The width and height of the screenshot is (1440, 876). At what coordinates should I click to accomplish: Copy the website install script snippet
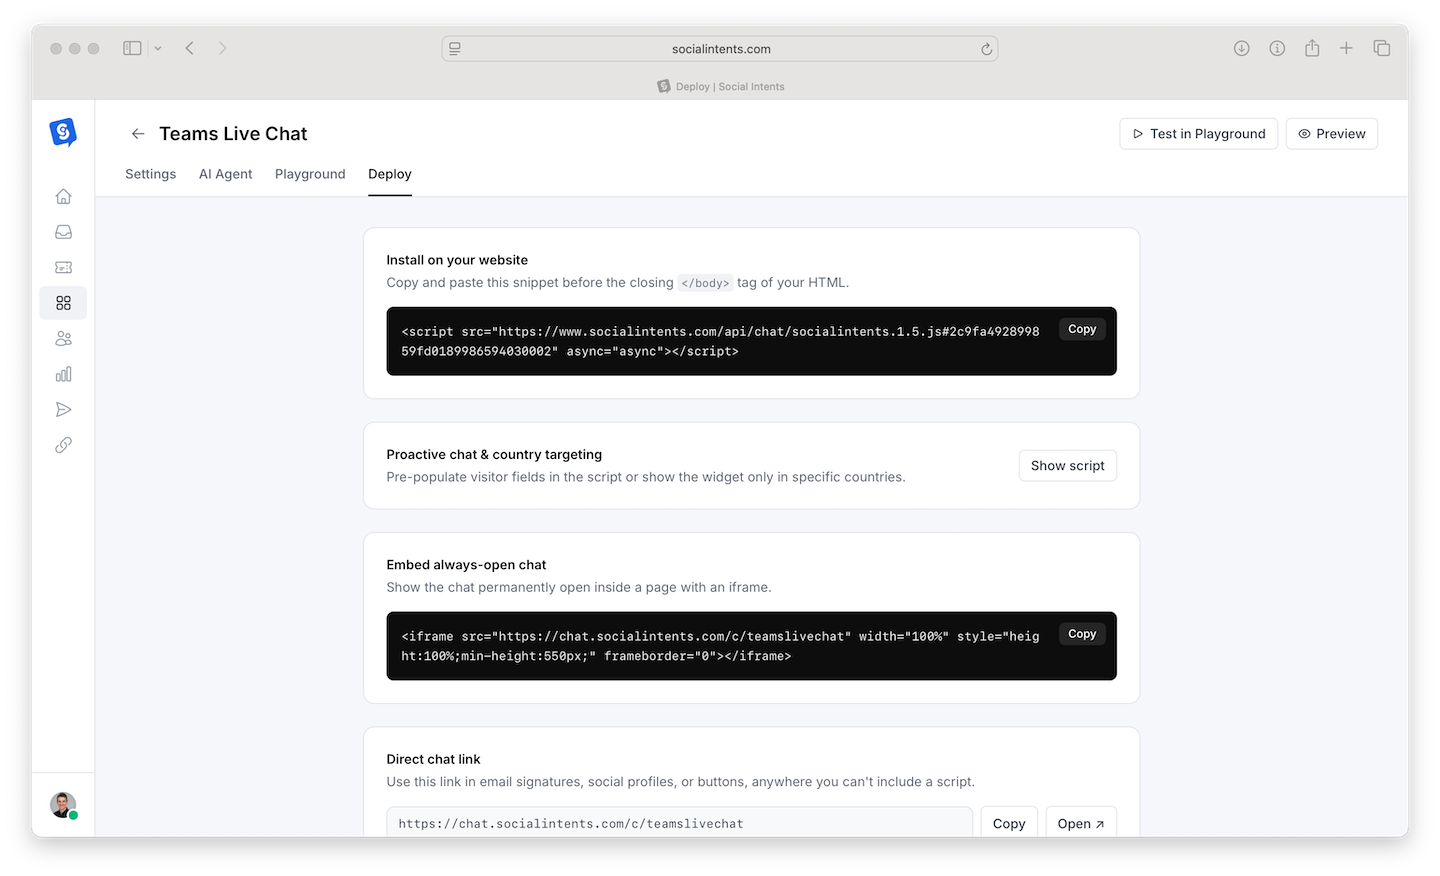pyautogui.click(x=1082, y=329)
